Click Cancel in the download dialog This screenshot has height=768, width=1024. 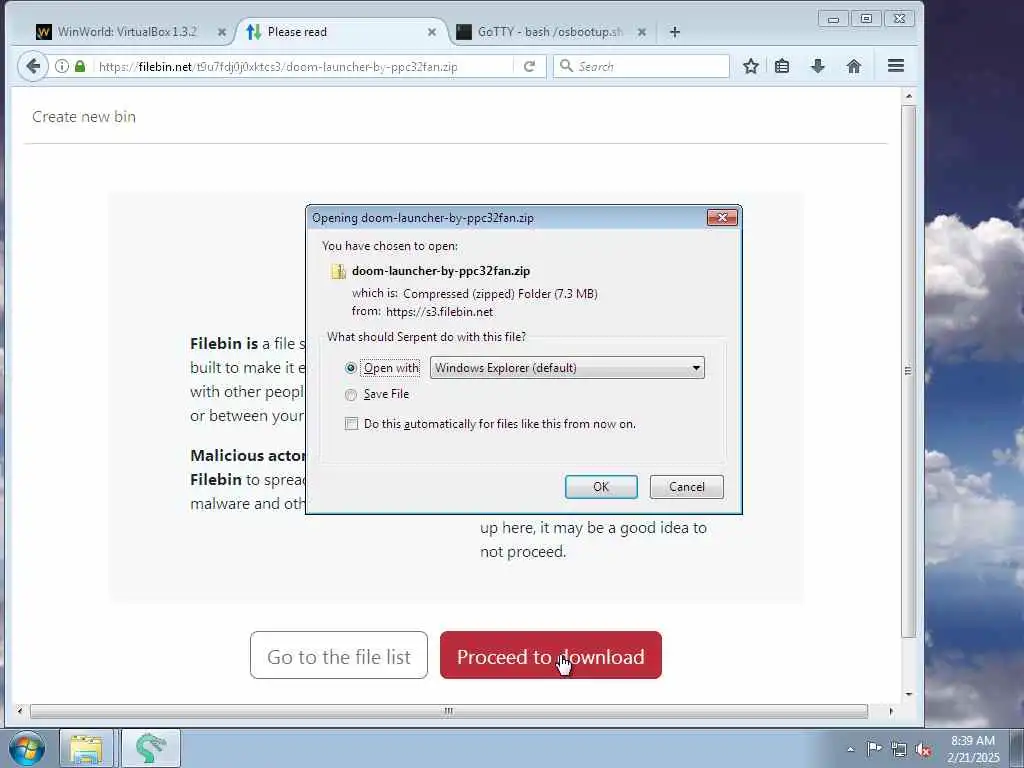click(686, 487)
